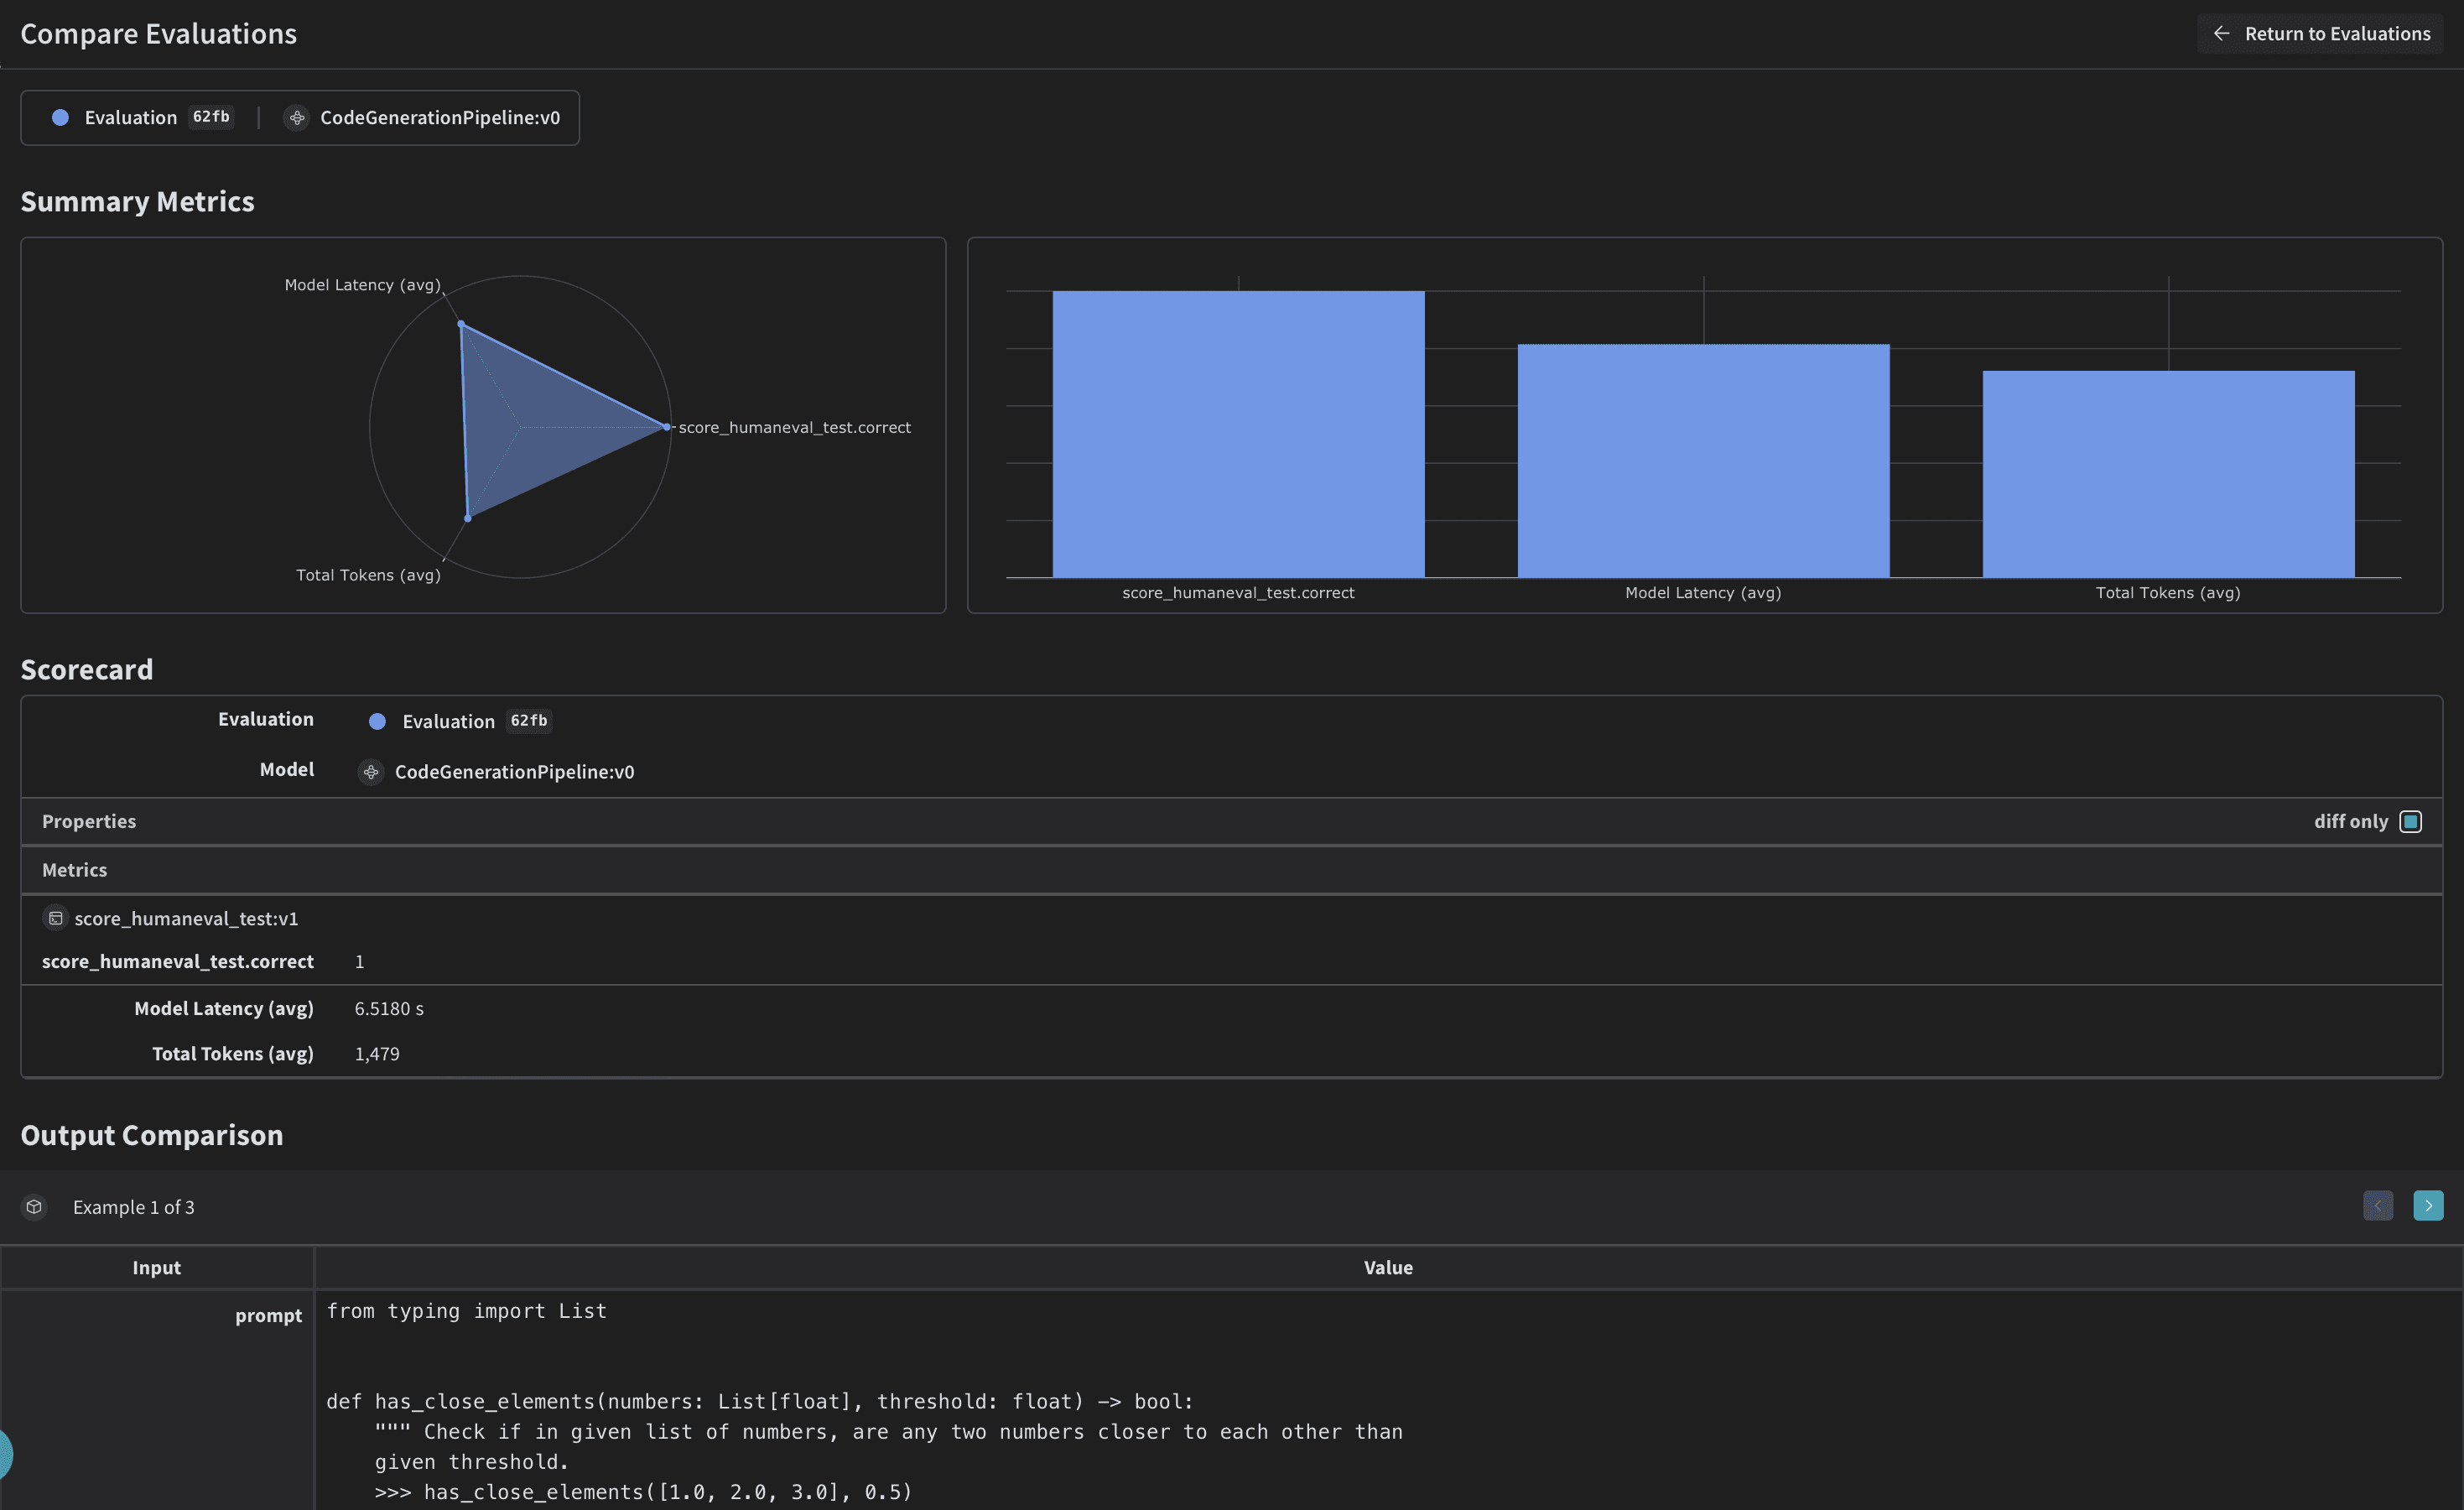The image size is (2464, 1510).
Task: Click Example 1 of 3 label
Action: 134,1208
